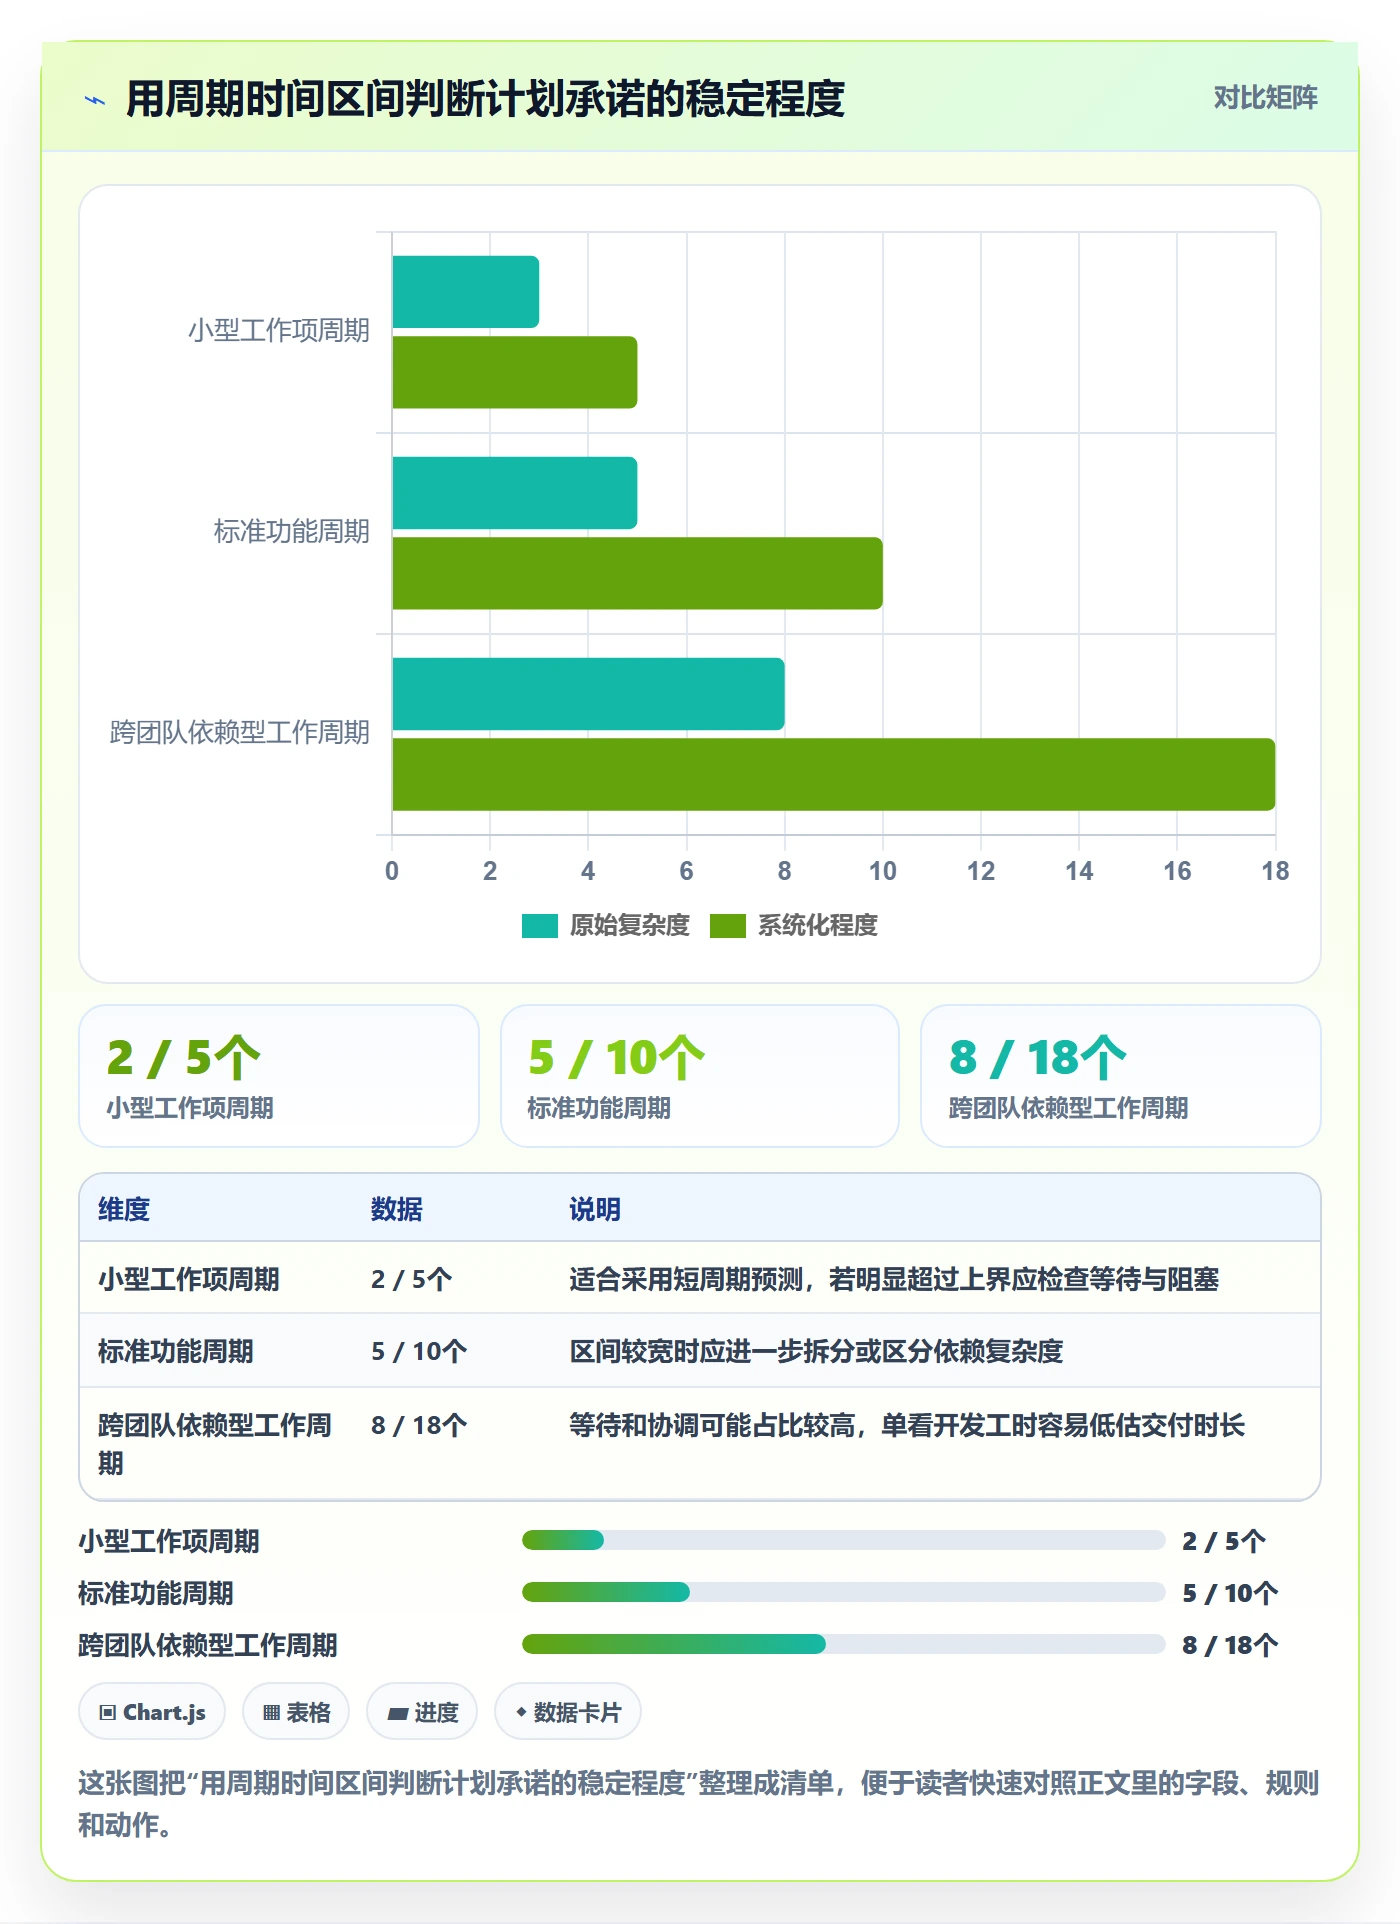Screen dimensions: 1400x1924
Task: Click the teal bar for 小型工作项周期
Action: (465, 292)
